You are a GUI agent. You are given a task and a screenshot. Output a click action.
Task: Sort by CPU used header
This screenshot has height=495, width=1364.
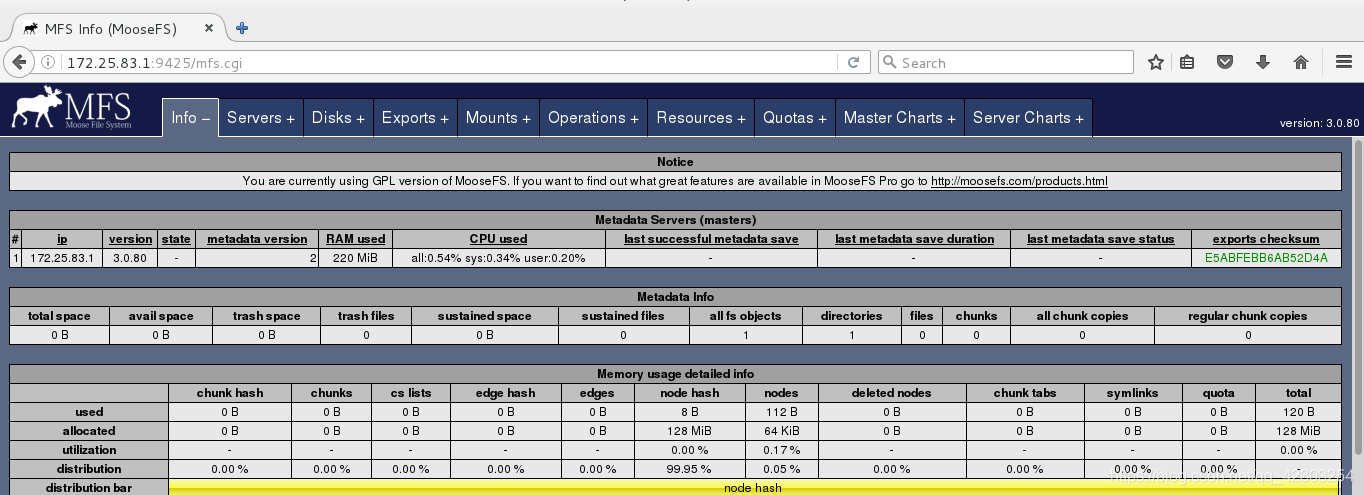498,239
